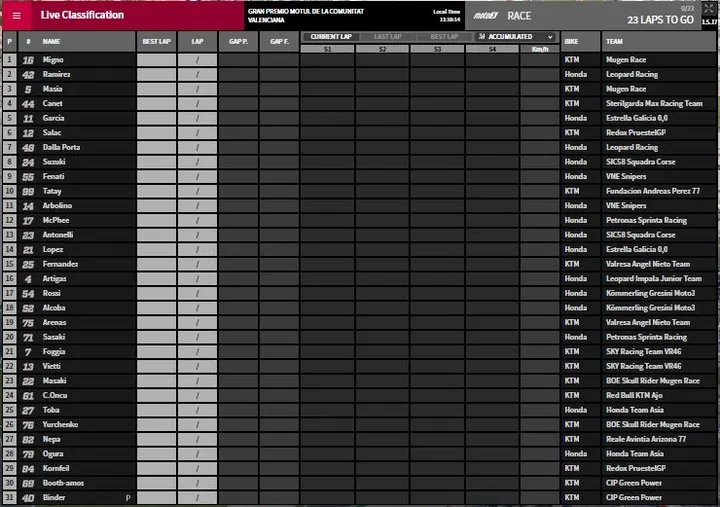
Task: Toggle fullscreen mode icon
Action: 709,9
